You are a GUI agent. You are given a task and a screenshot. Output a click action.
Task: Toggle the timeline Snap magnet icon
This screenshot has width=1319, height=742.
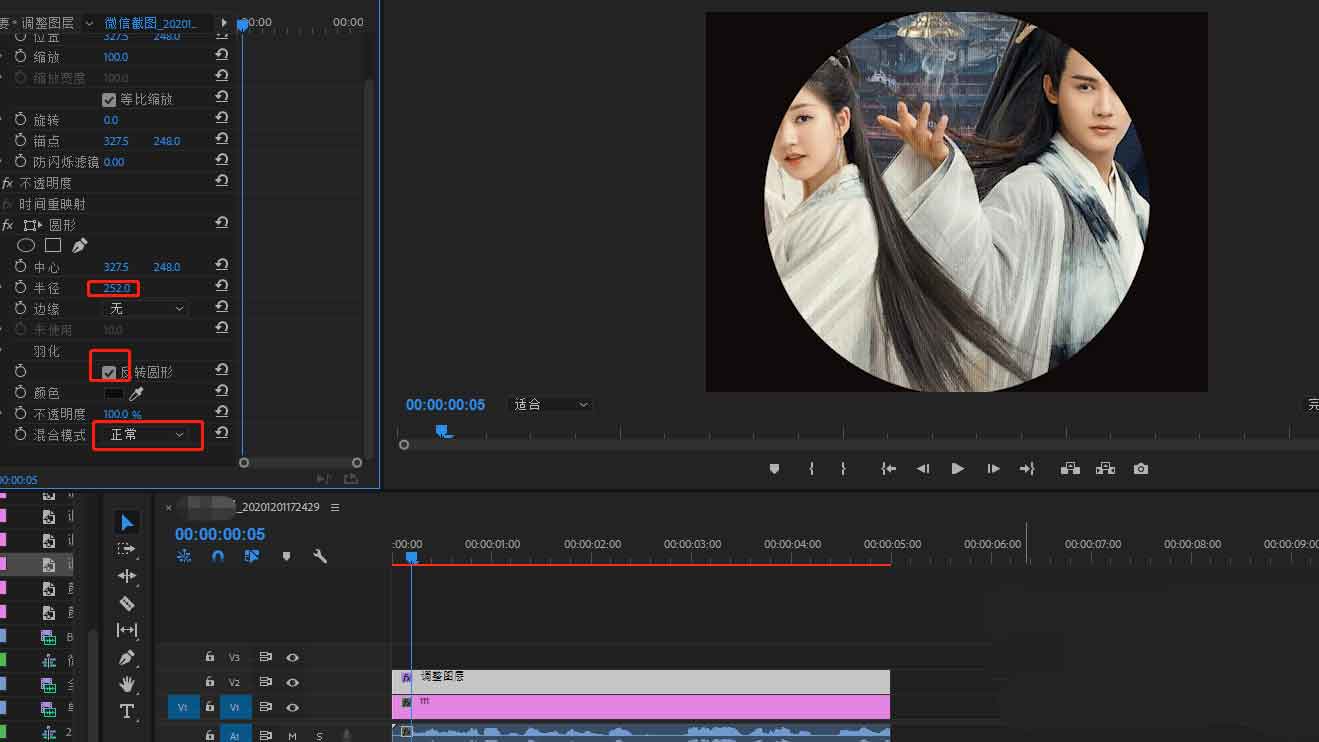tap(218, 556)
